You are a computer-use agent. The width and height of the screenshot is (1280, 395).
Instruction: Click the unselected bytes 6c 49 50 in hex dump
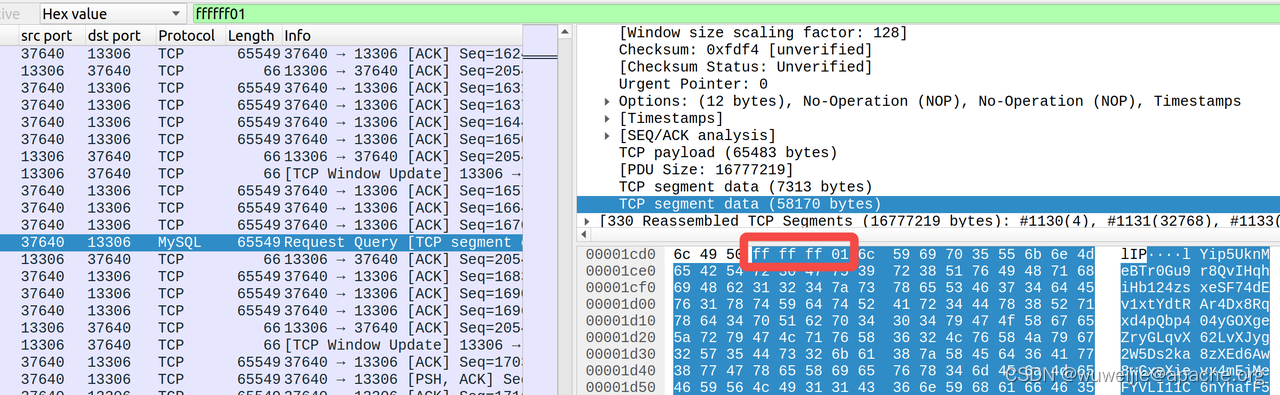709,255
